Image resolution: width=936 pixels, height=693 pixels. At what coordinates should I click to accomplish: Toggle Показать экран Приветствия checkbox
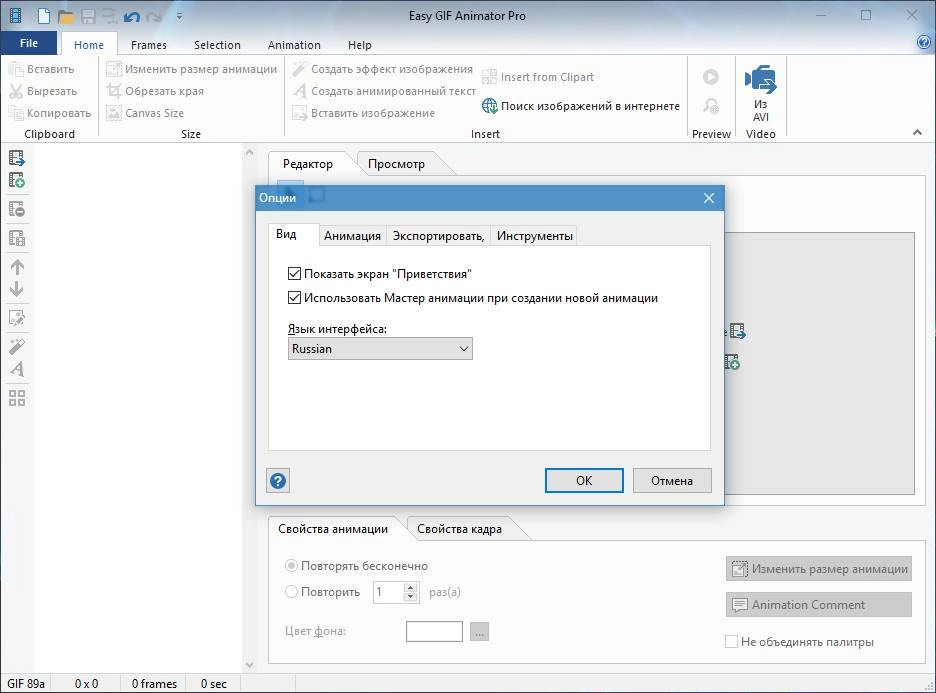[294, 274]
